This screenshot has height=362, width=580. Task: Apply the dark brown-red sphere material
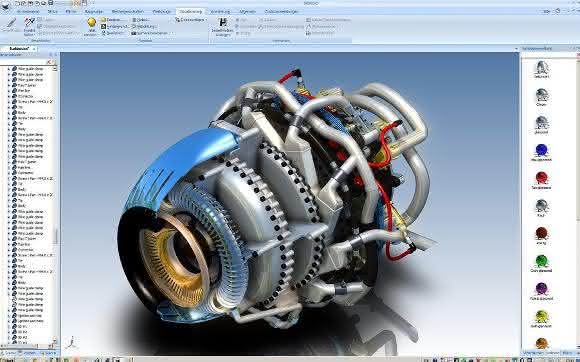541,233
